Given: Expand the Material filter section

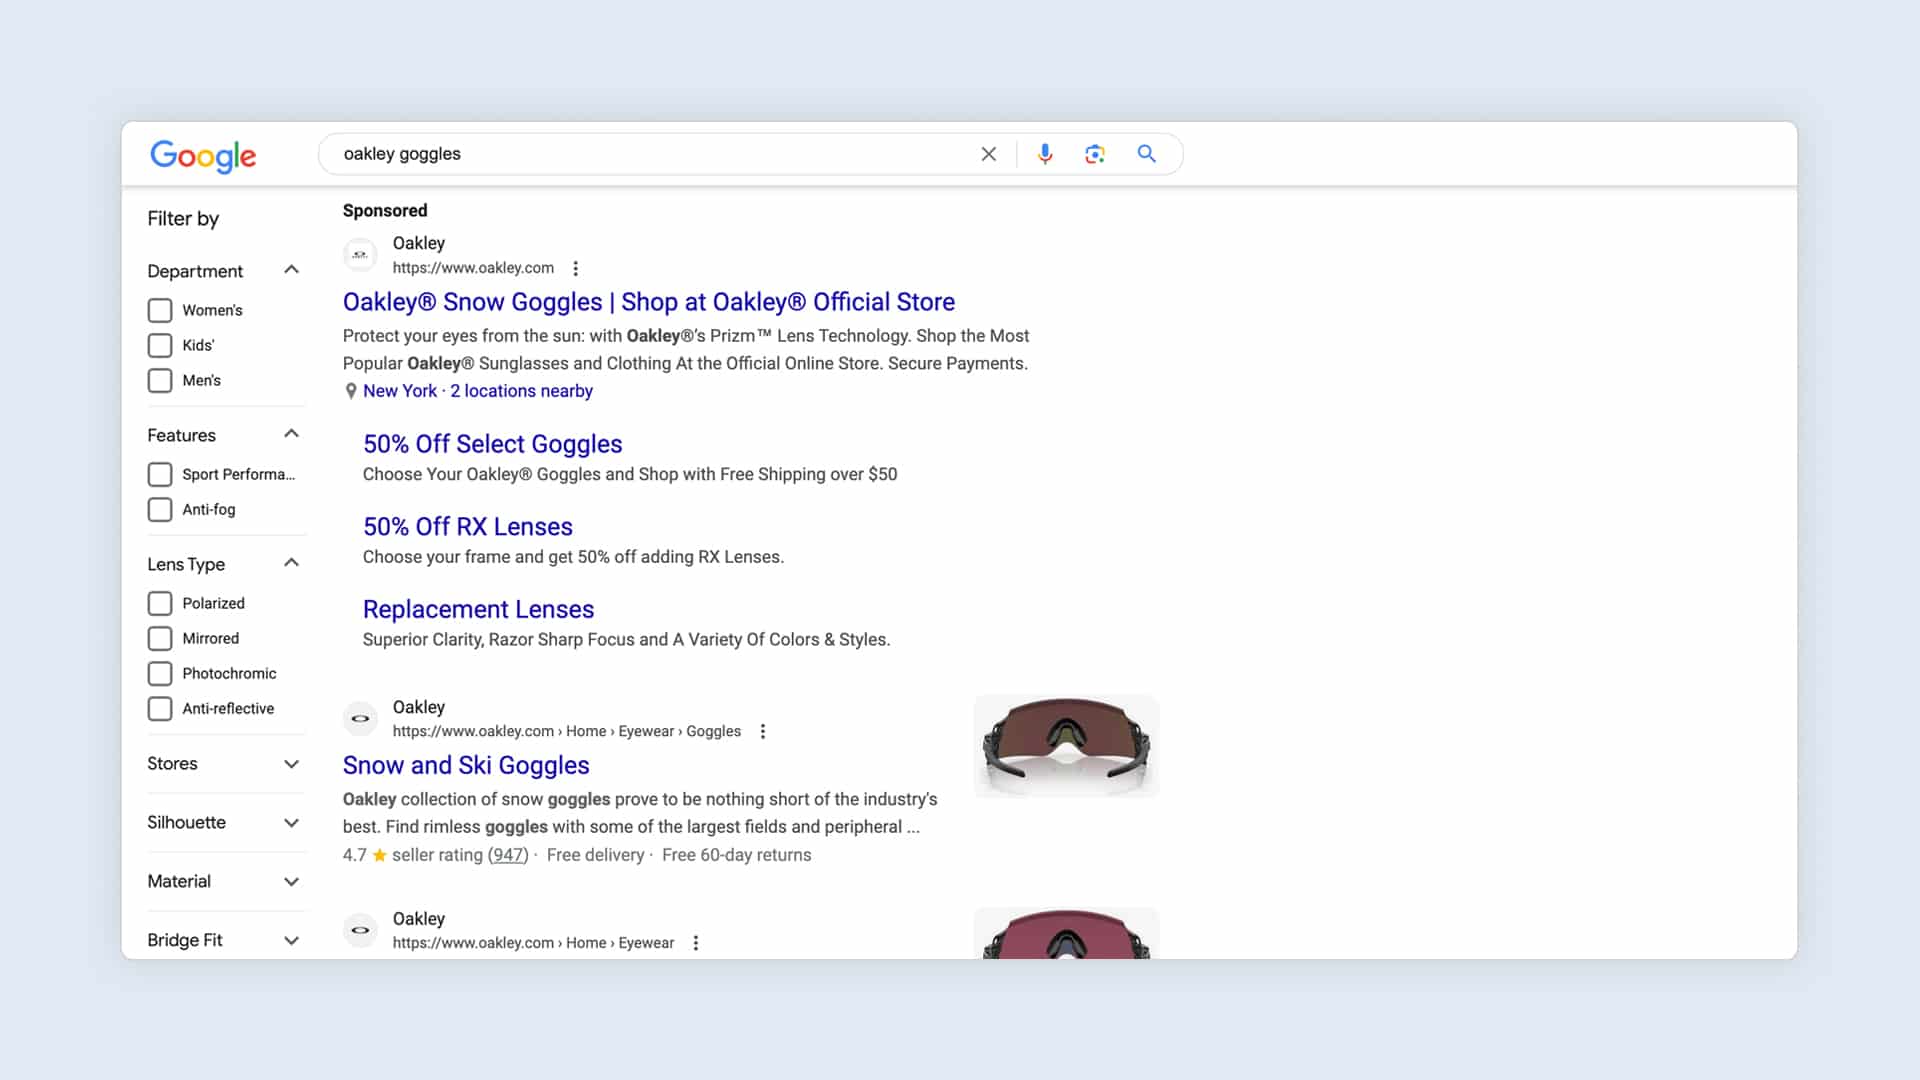Looking at the screenshot, I should tap(291, 882).
